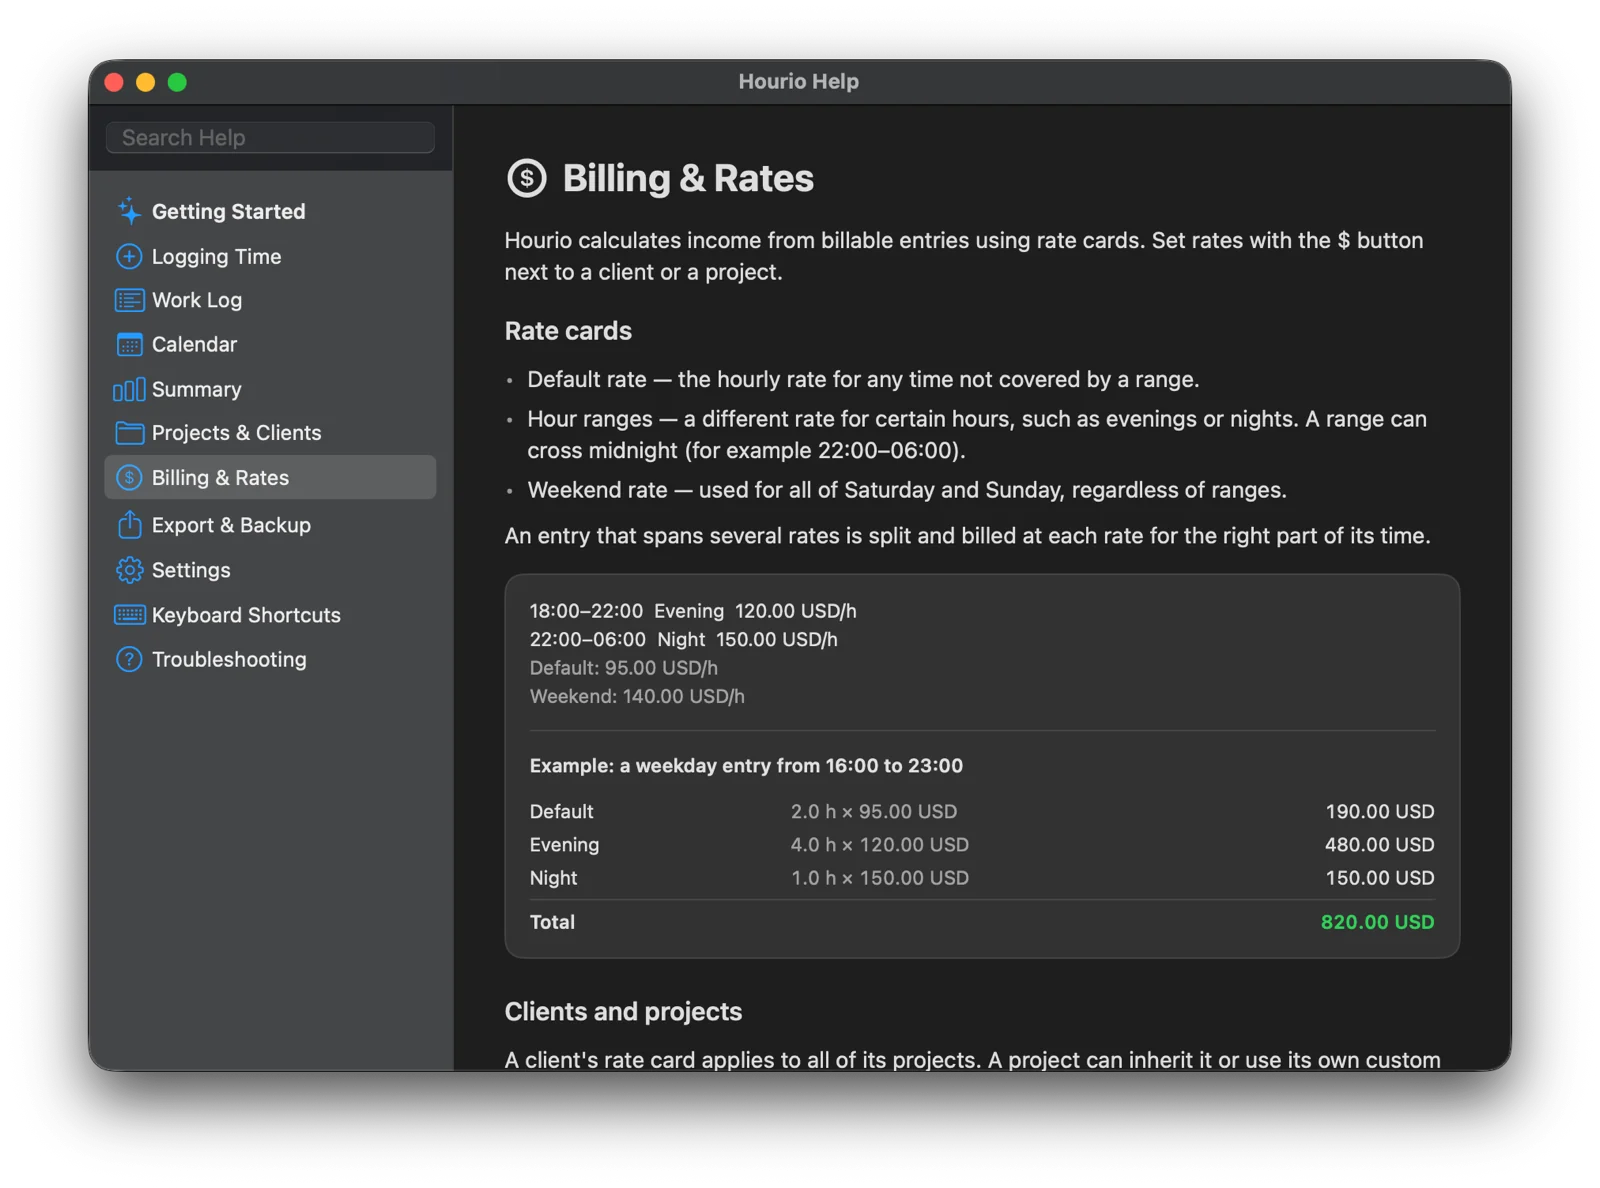Click the Logging Time plus-circle icon
Screen dimensions: 1600x1188
pyautogui.click(x=129, y=256)
